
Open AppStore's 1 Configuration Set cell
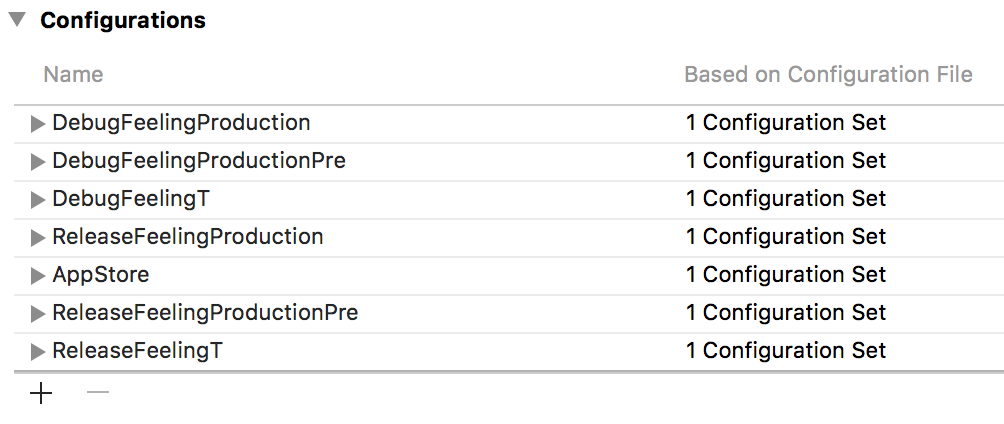click(786, 275)
